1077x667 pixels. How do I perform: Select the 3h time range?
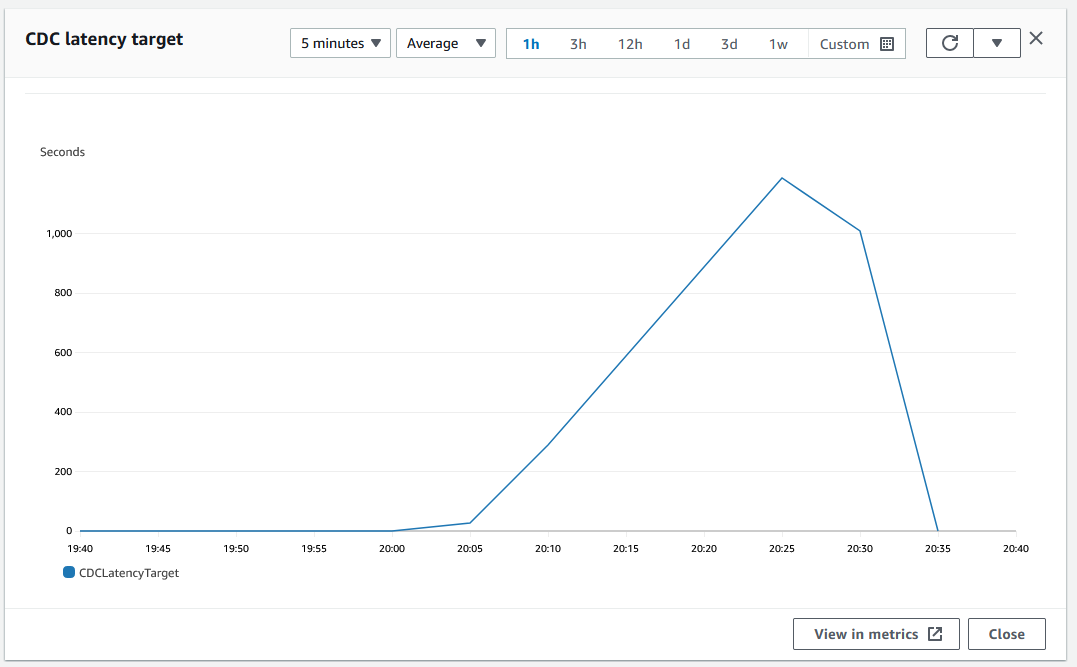(x=578, y=44)
